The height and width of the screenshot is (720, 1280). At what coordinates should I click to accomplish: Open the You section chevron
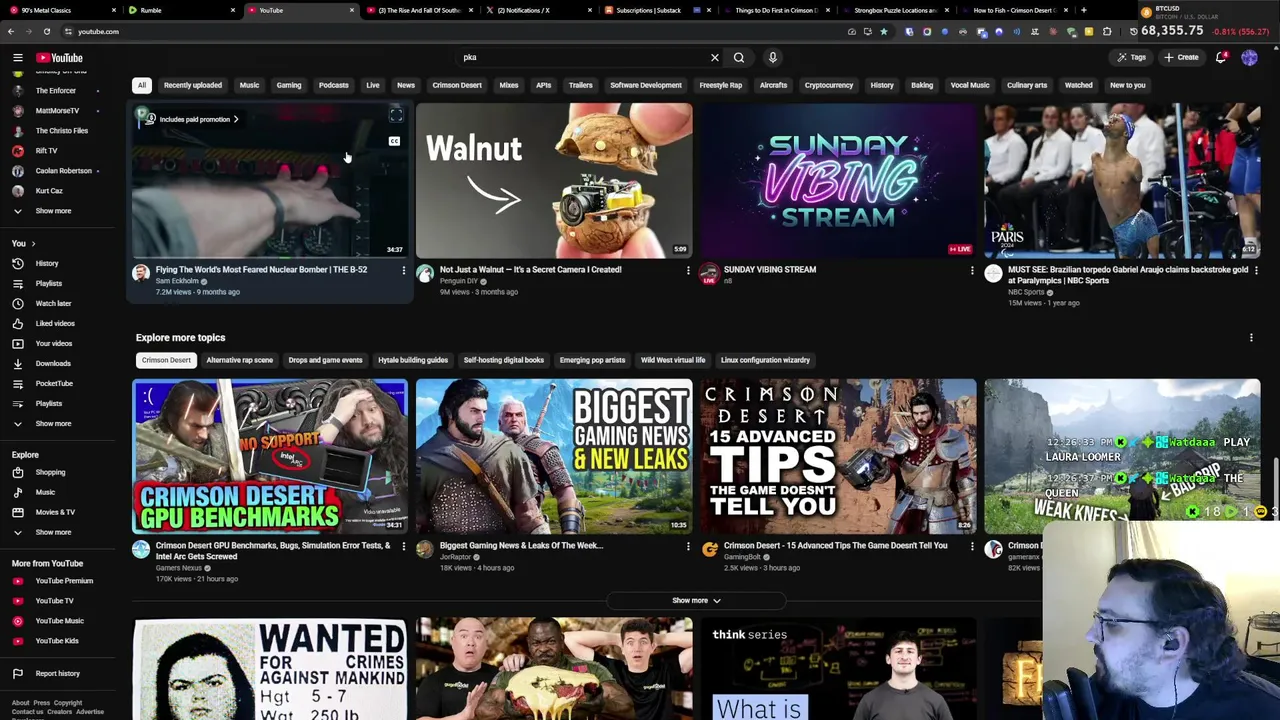(x=33, y=243)
